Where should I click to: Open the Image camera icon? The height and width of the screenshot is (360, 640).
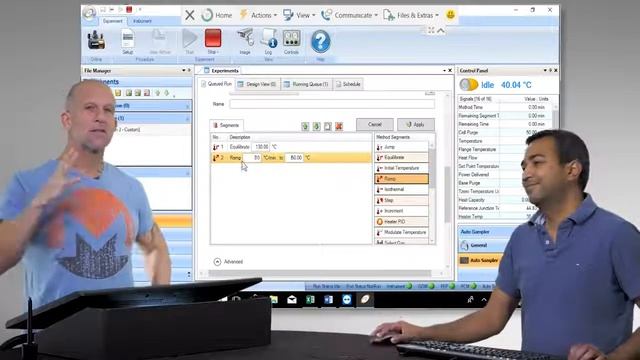[x=245, y=38]
